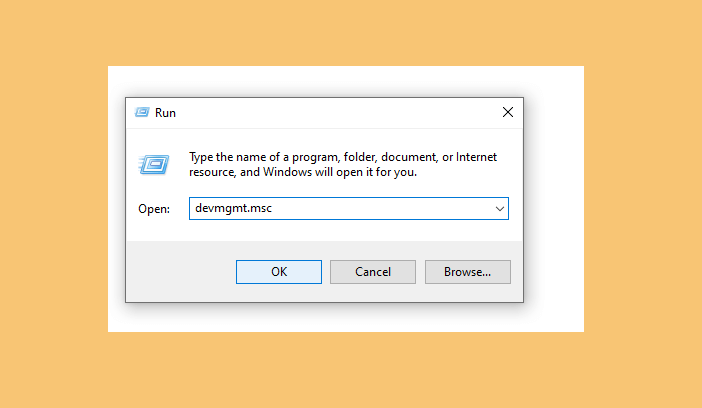Click white dialog body below Run icon

tap(154, 188)
